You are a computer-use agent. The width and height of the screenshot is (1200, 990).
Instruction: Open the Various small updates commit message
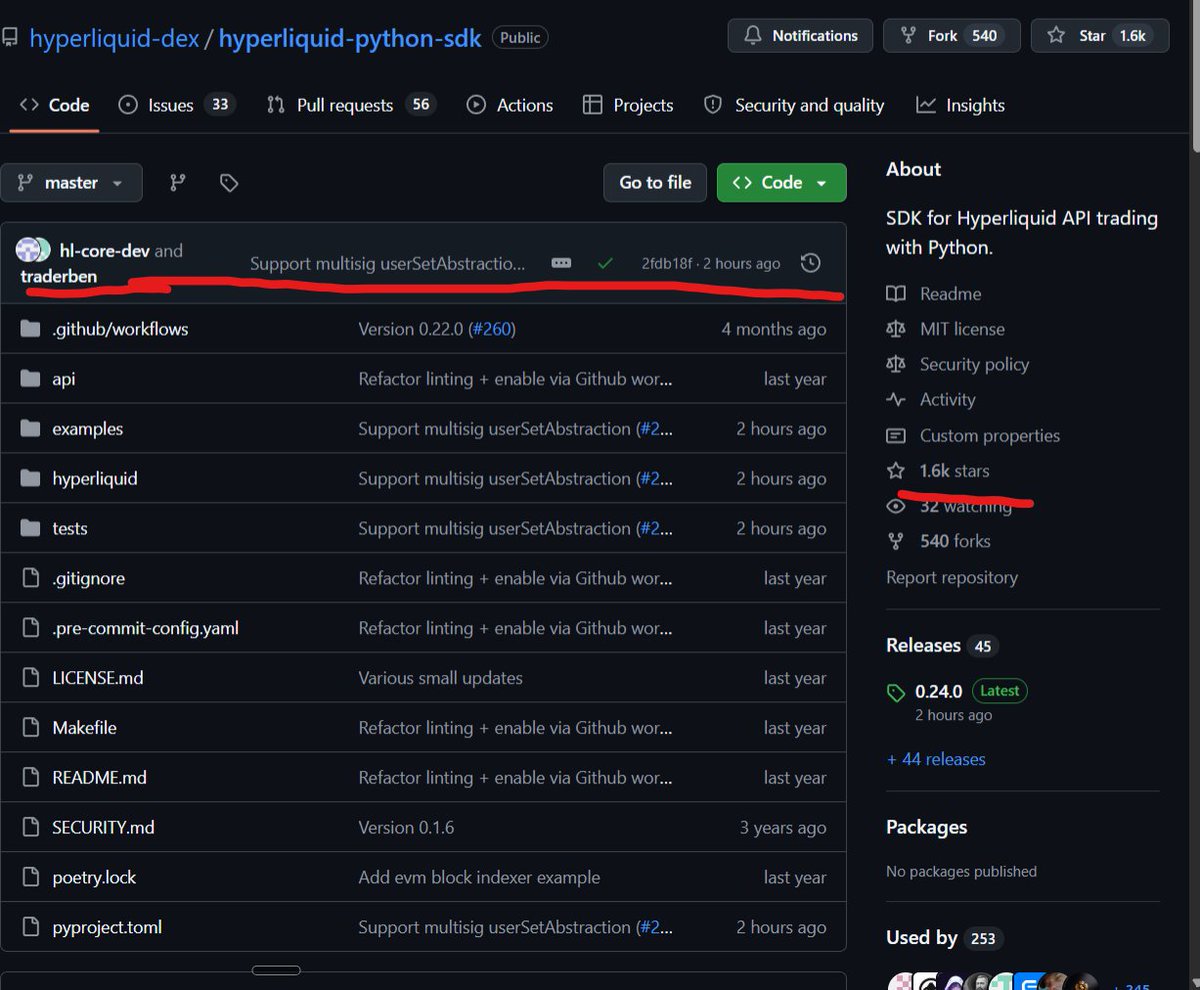(x=441, y=678)
